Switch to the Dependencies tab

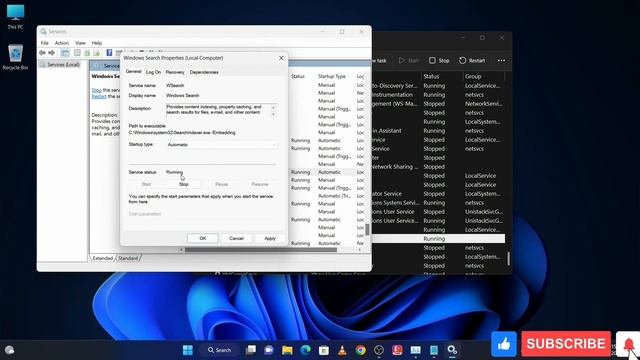click(204, 72)
